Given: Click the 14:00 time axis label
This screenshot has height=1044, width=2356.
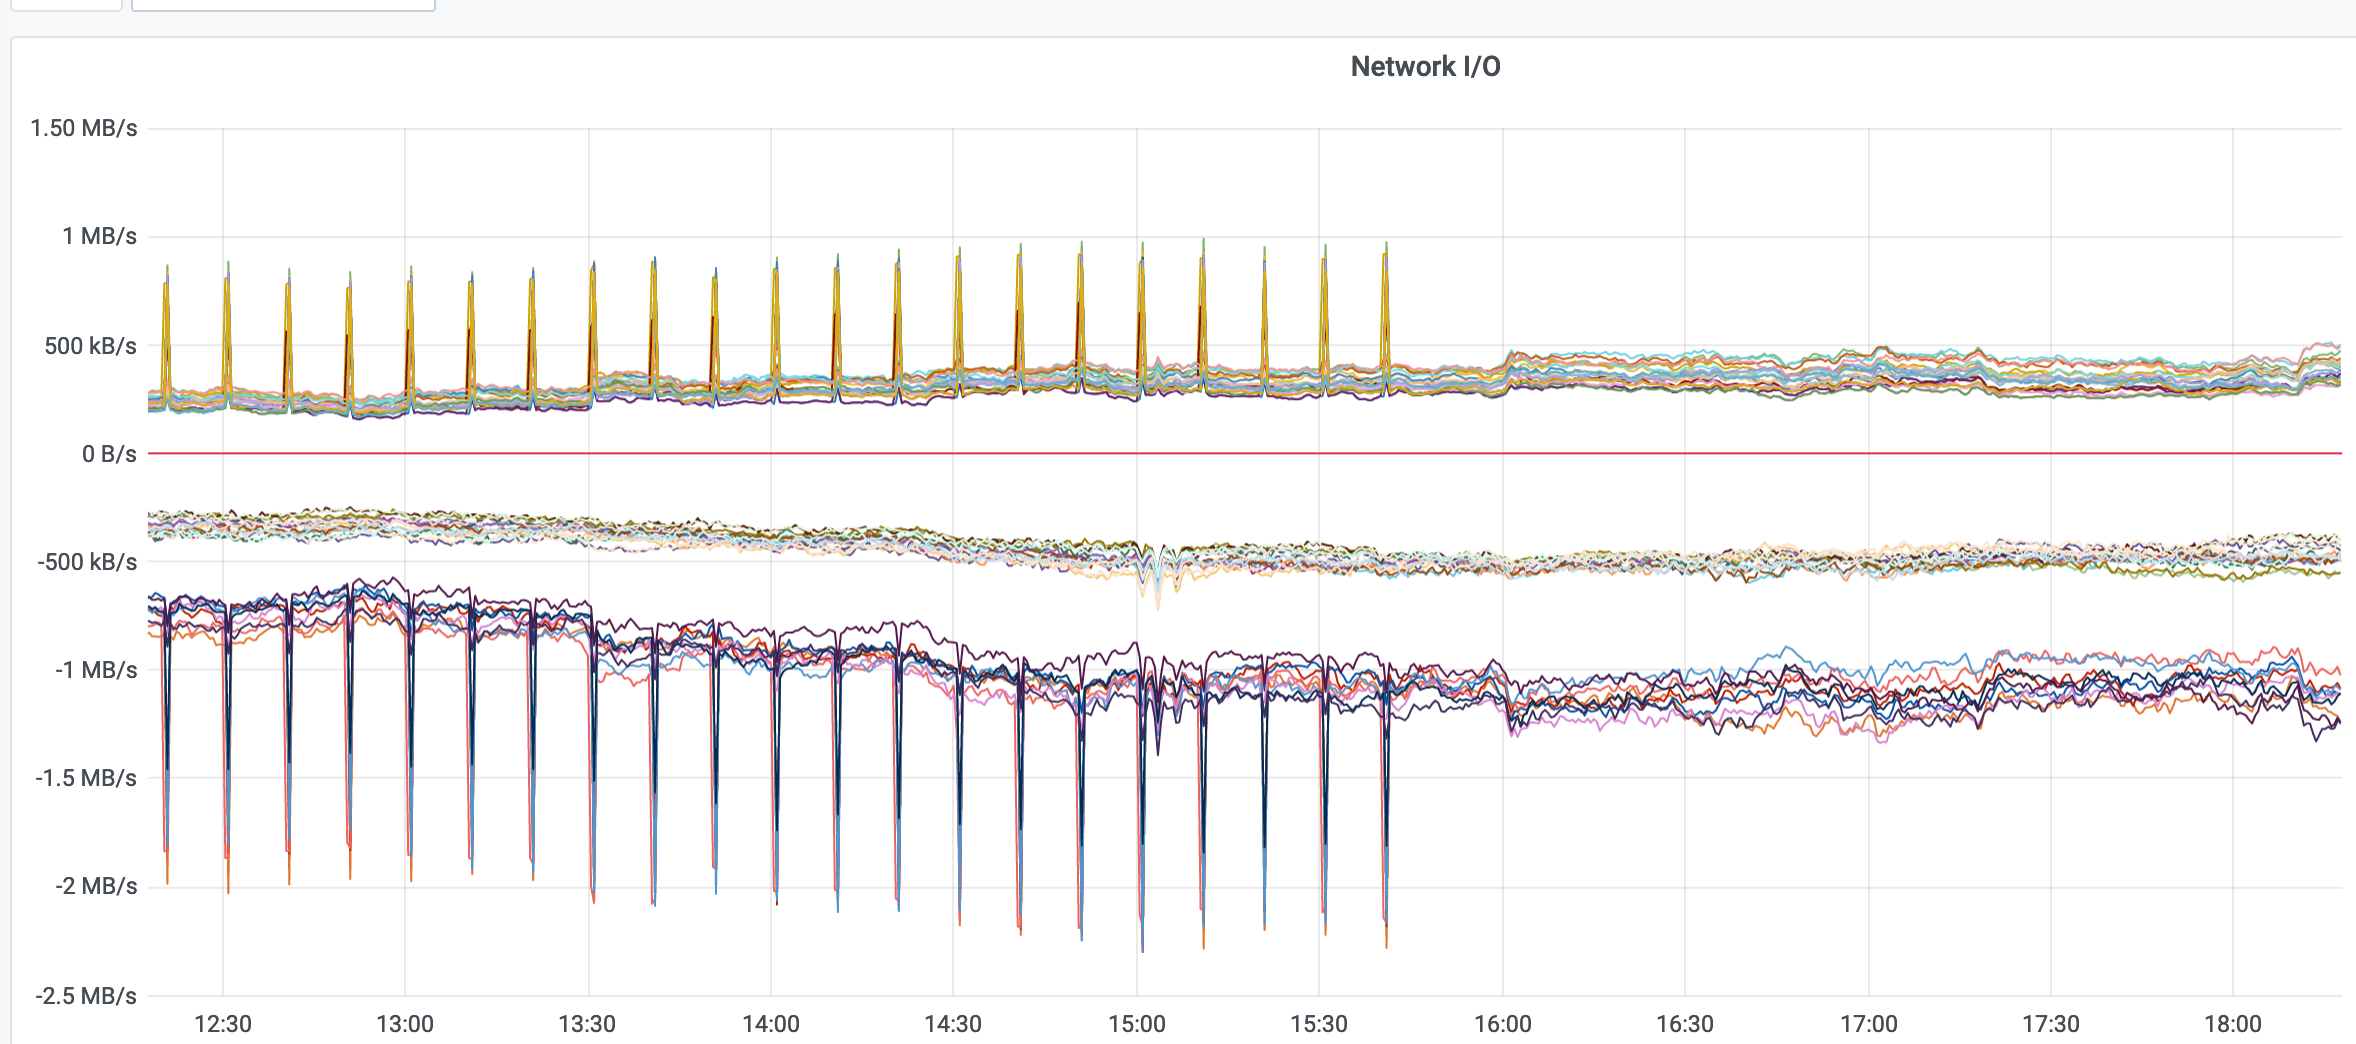Looking at the screenshot, I should click(x=770, y=1024).
